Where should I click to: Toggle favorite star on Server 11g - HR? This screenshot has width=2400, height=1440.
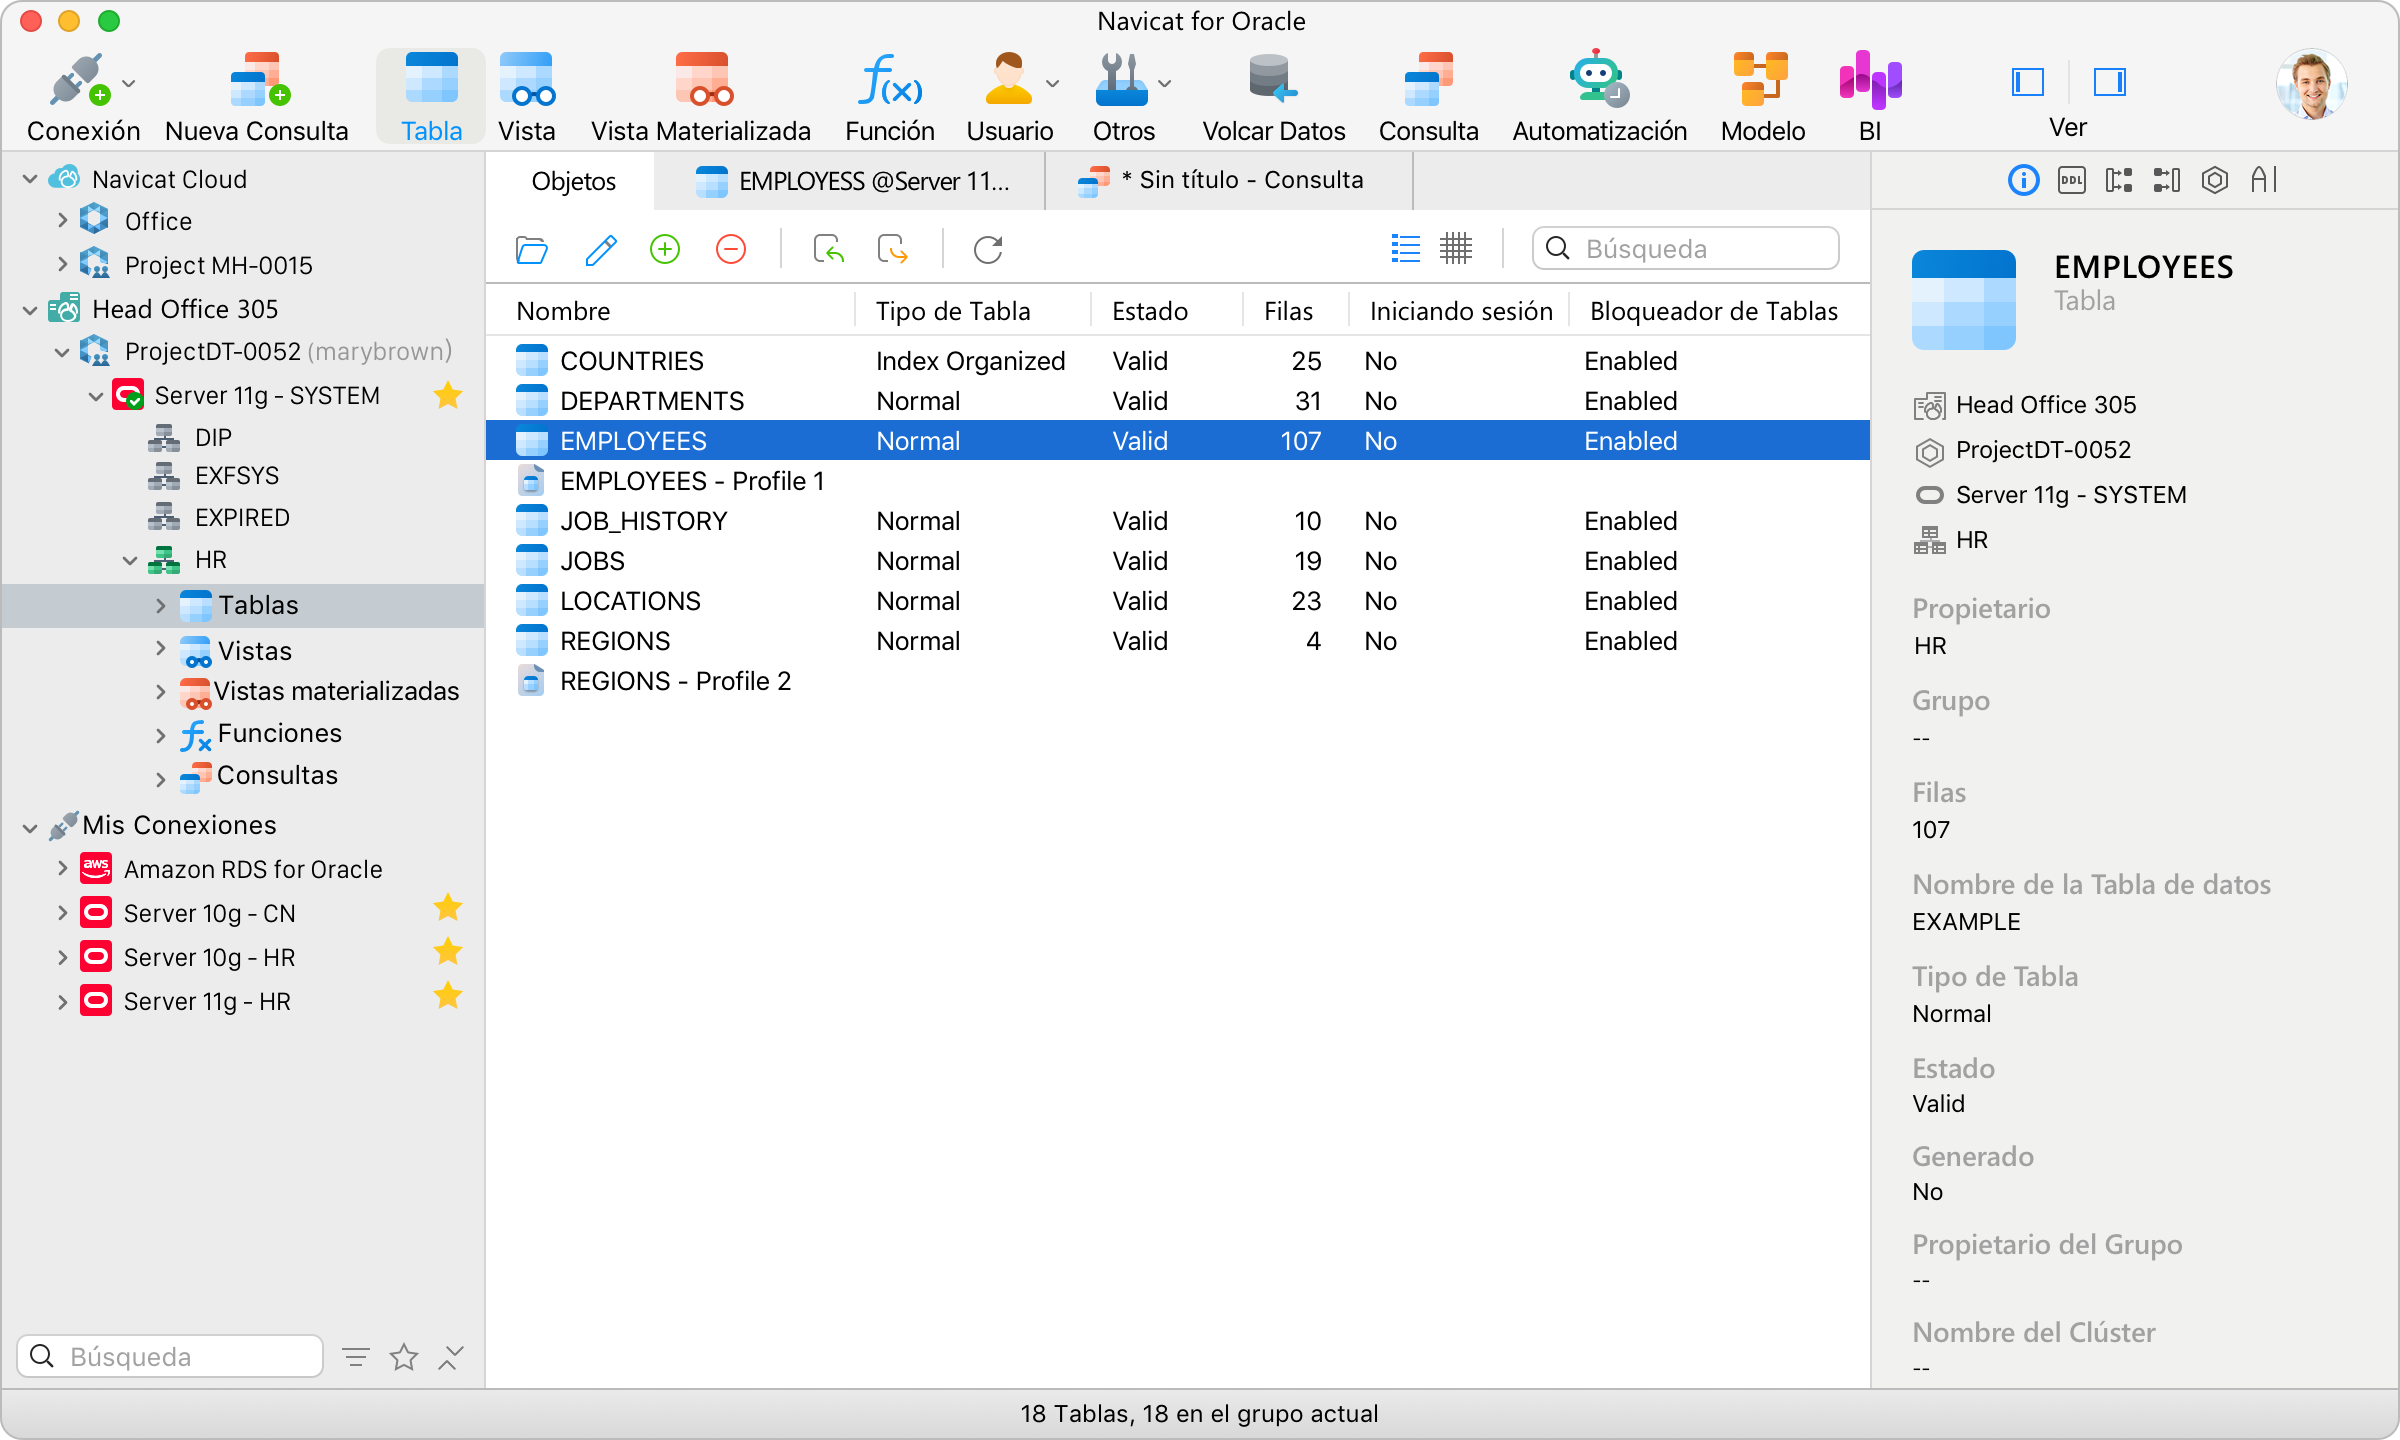[x=448, y=996]
